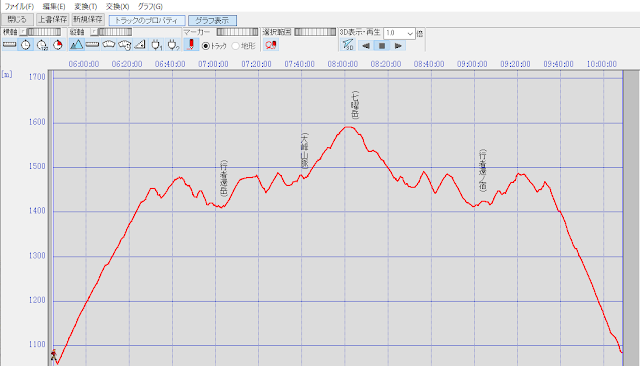Open the 交換(X) menu
This screenshot has height=366, width=640.
(x=118, y=7)
